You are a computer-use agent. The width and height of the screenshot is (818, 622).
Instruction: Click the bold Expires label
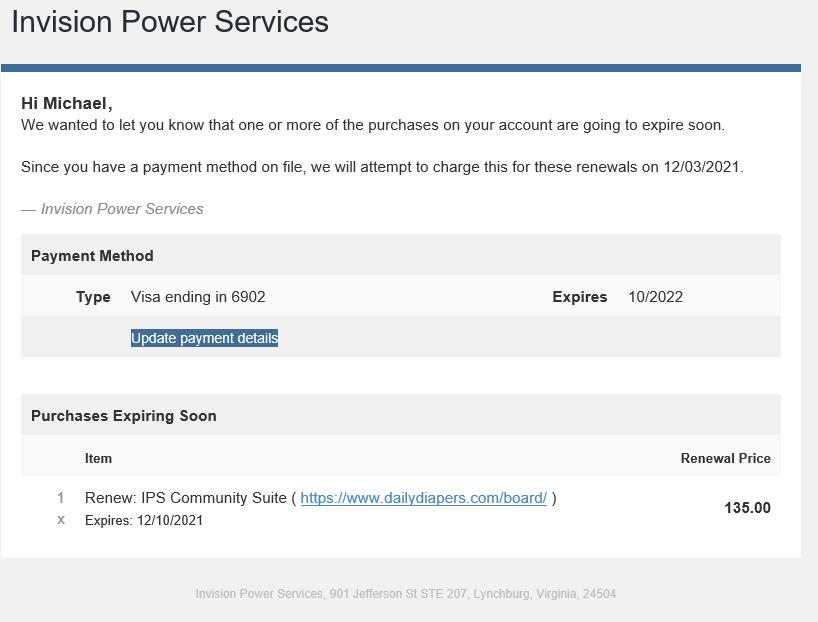(580, 297)
